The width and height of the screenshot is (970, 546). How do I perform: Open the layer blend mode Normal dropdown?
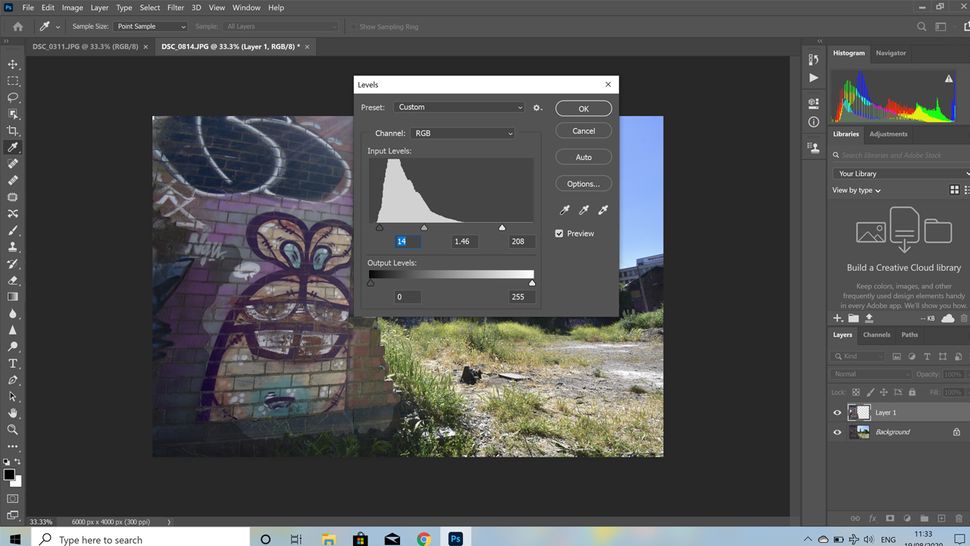(870, 374)
